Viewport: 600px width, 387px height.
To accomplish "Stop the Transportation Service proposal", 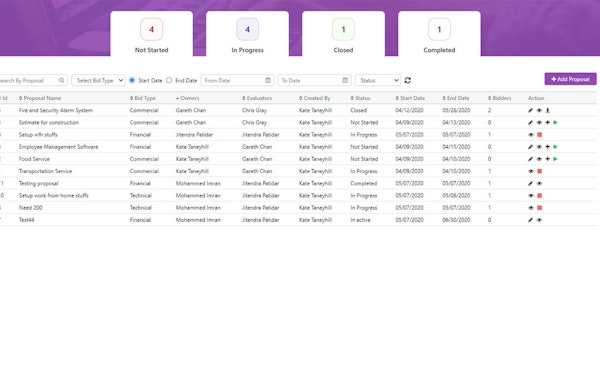I will point(540,171).
